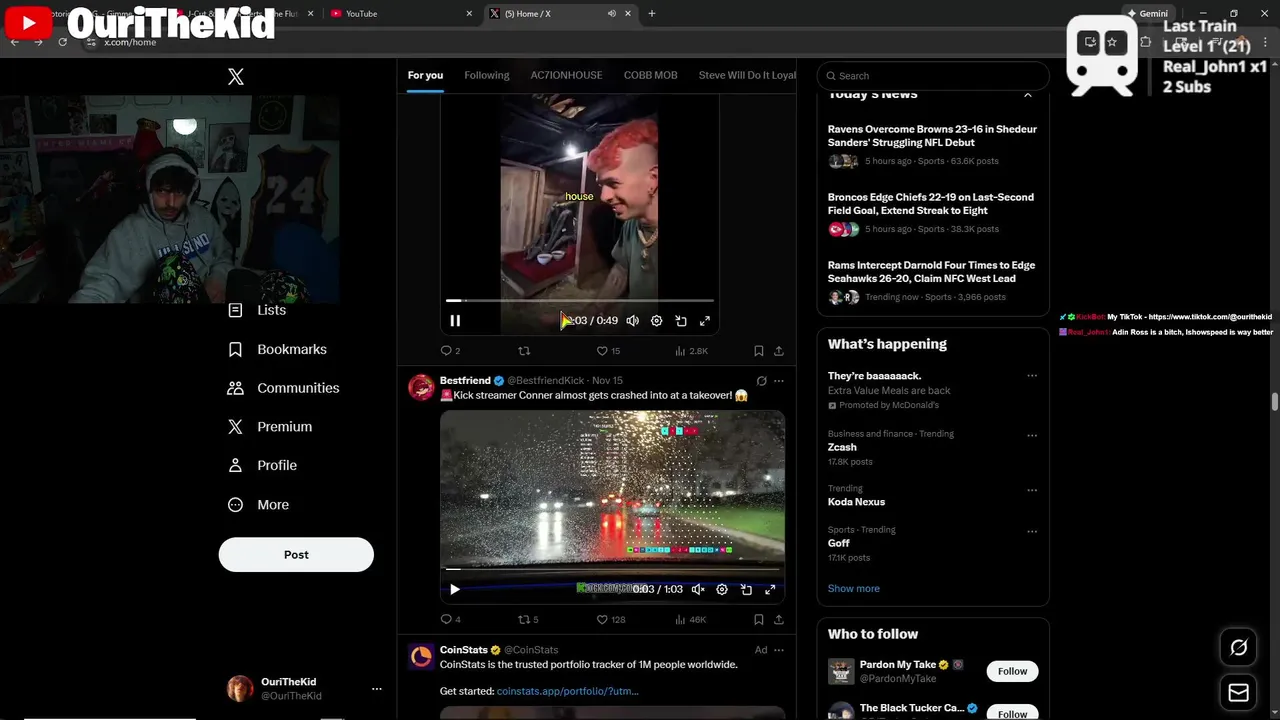Open more options on CoinStats ad
Viewport: 1280px width, 720px height.
click(779, 650)
